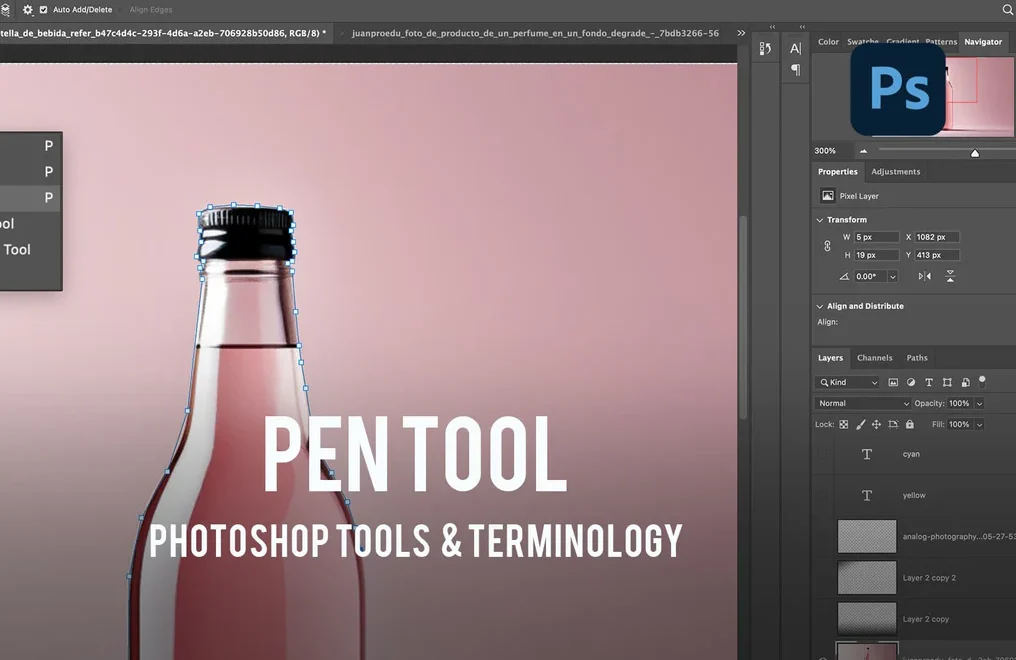Open the Kind layer filter dropdown
This screenshot has height=660, width=1016.
(x=848, y=382)
